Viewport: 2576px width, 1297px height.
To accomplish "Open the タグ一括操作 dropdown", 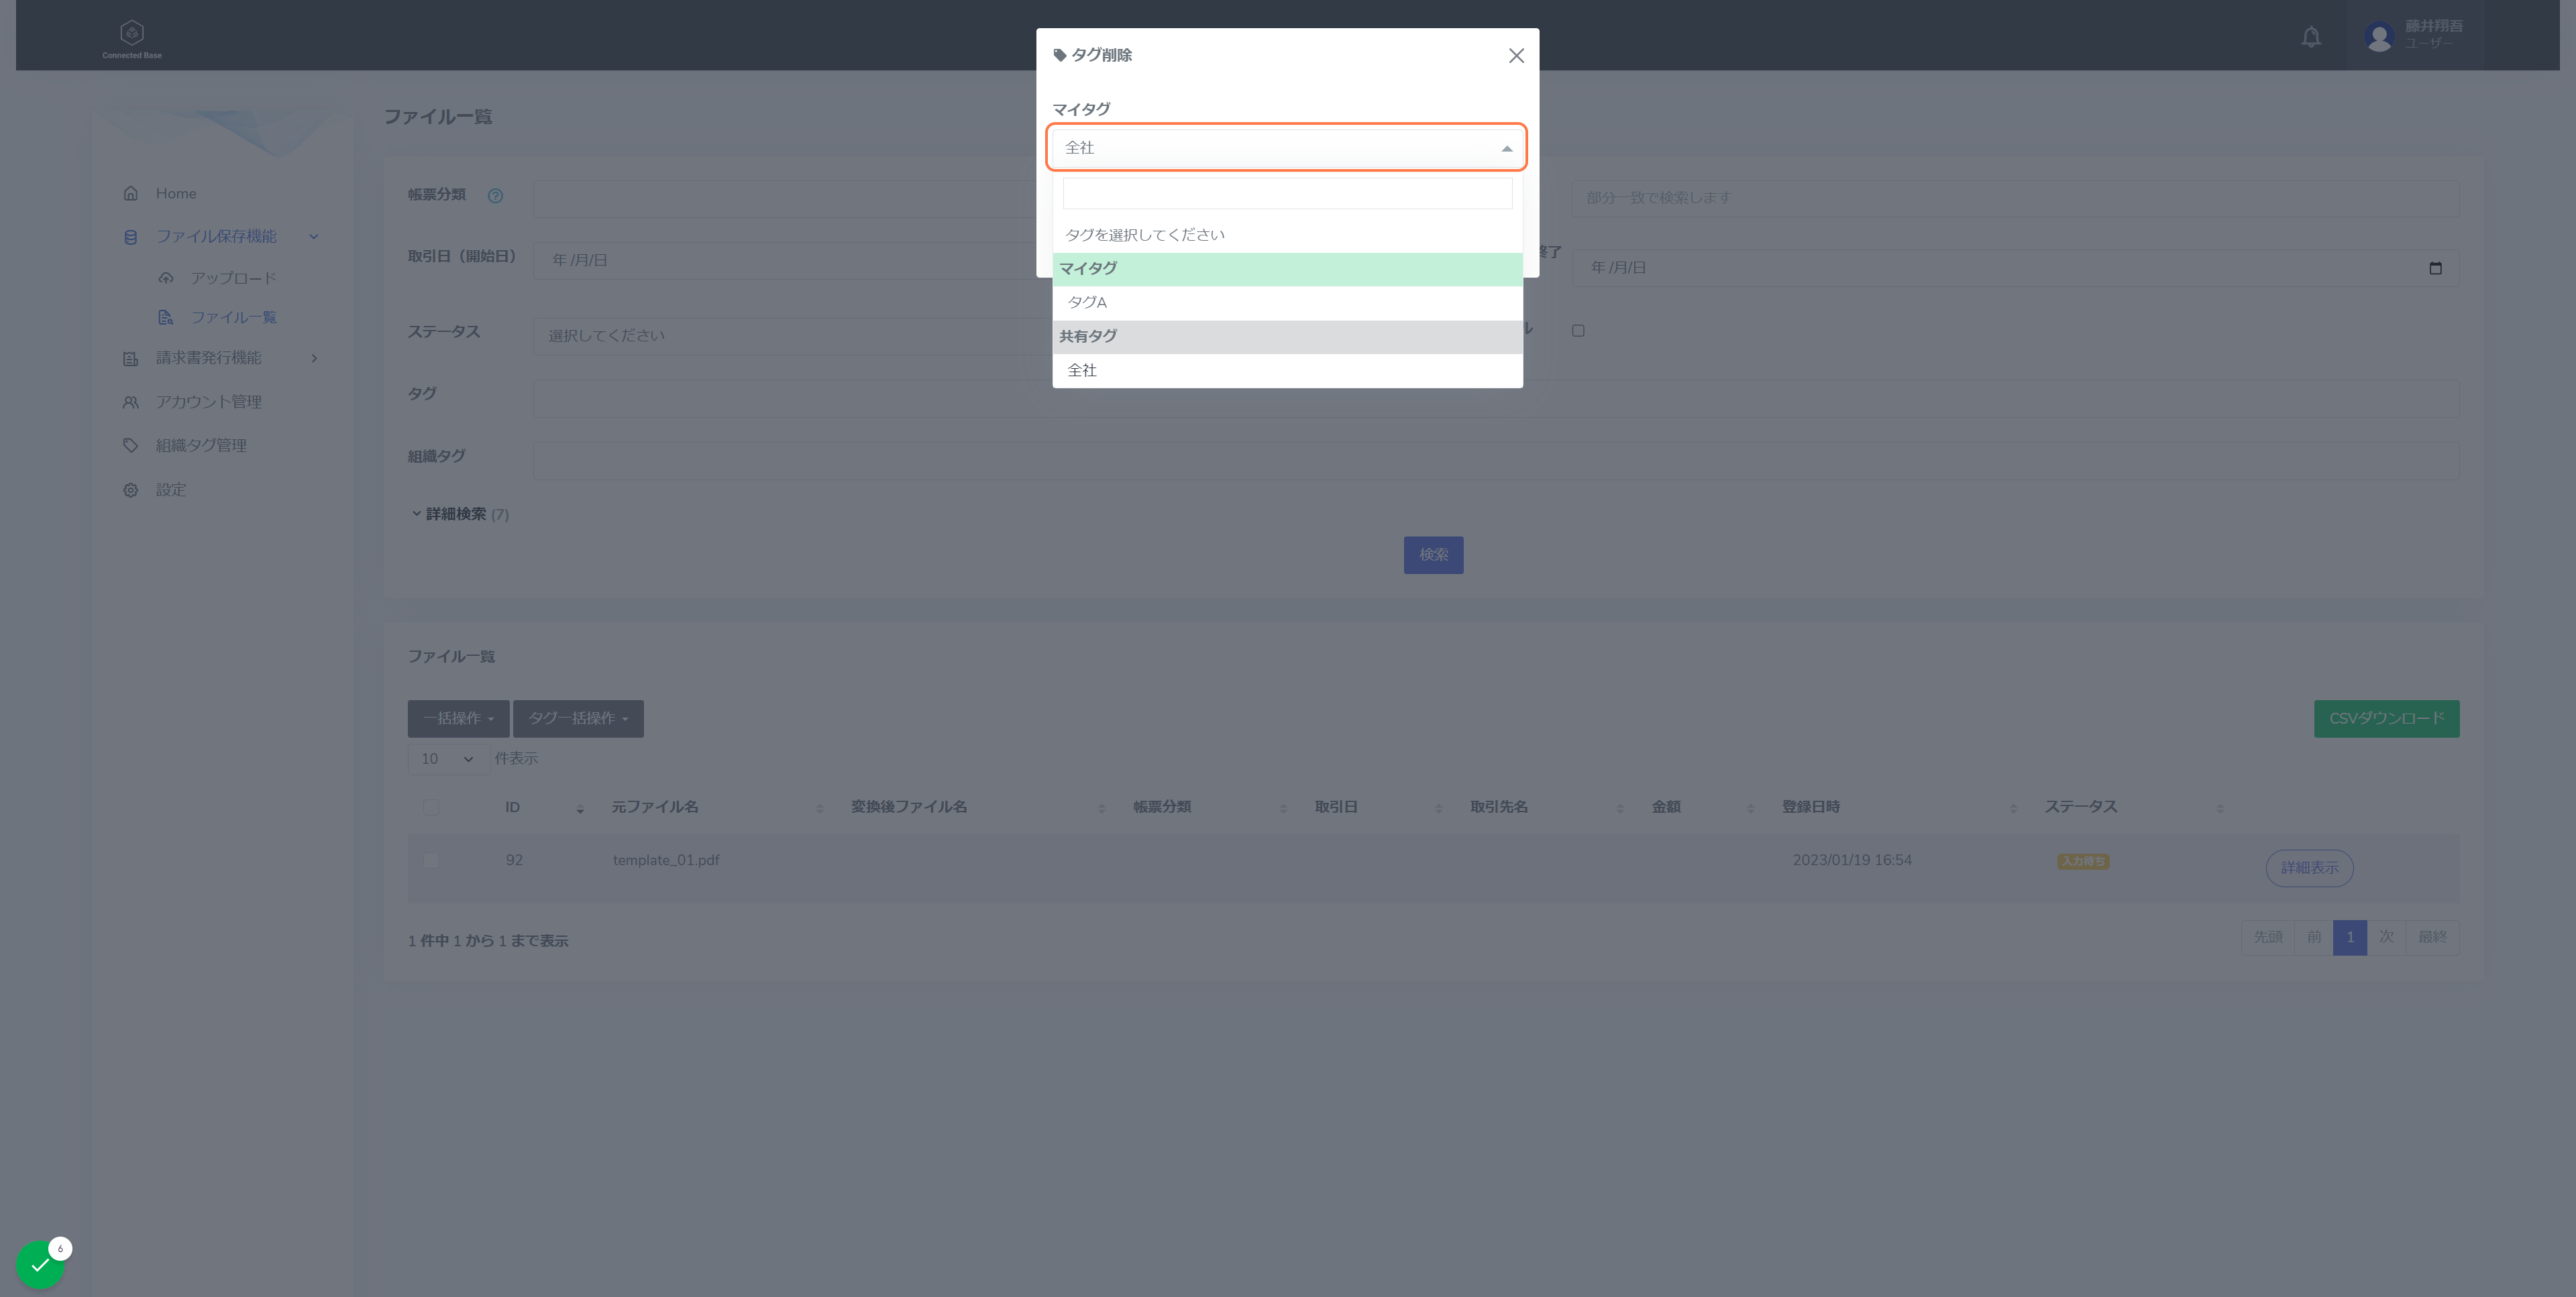I will pos(578,719).
